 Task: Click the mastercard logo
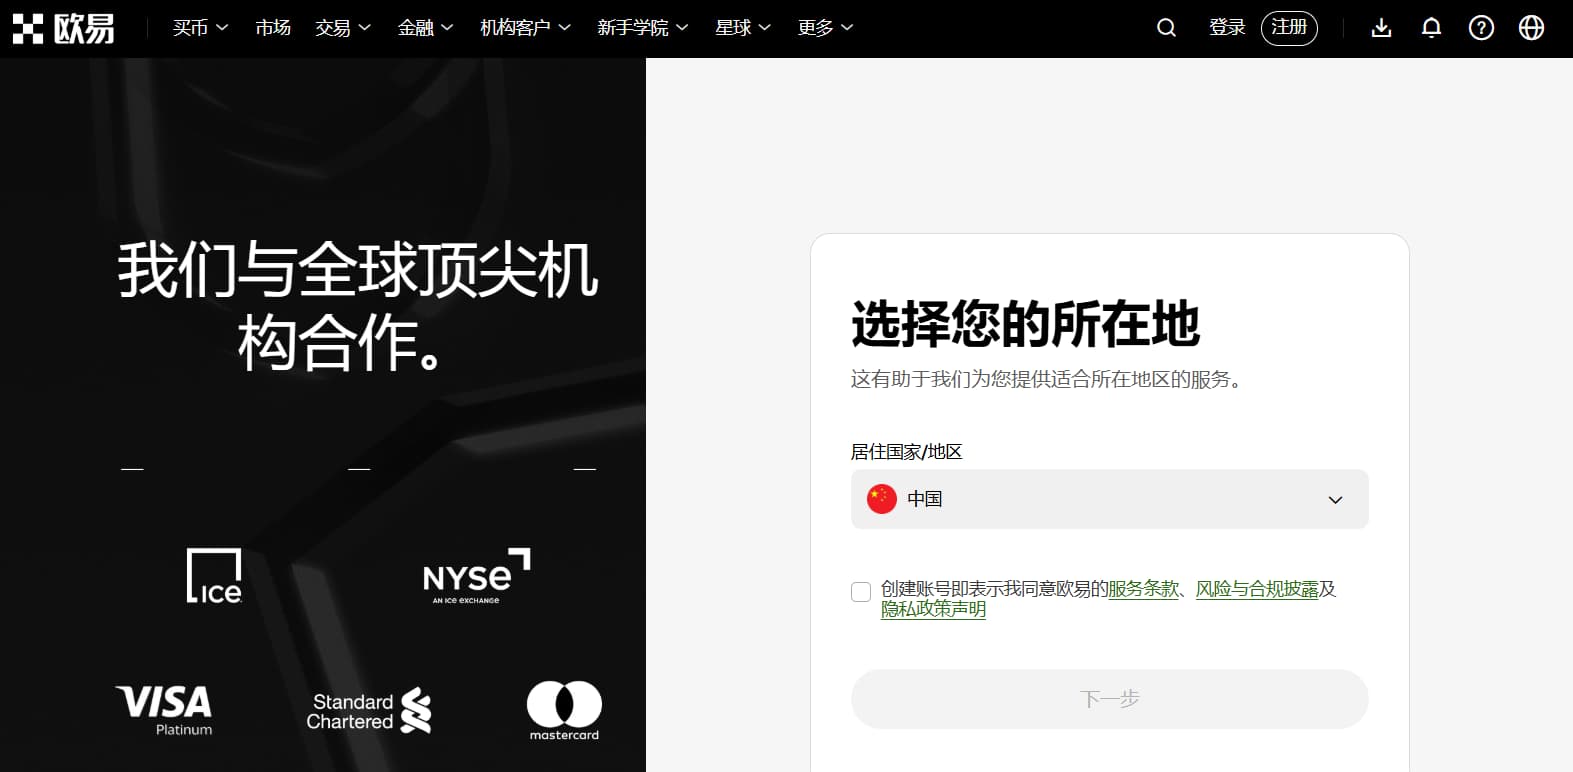point(564,711)
